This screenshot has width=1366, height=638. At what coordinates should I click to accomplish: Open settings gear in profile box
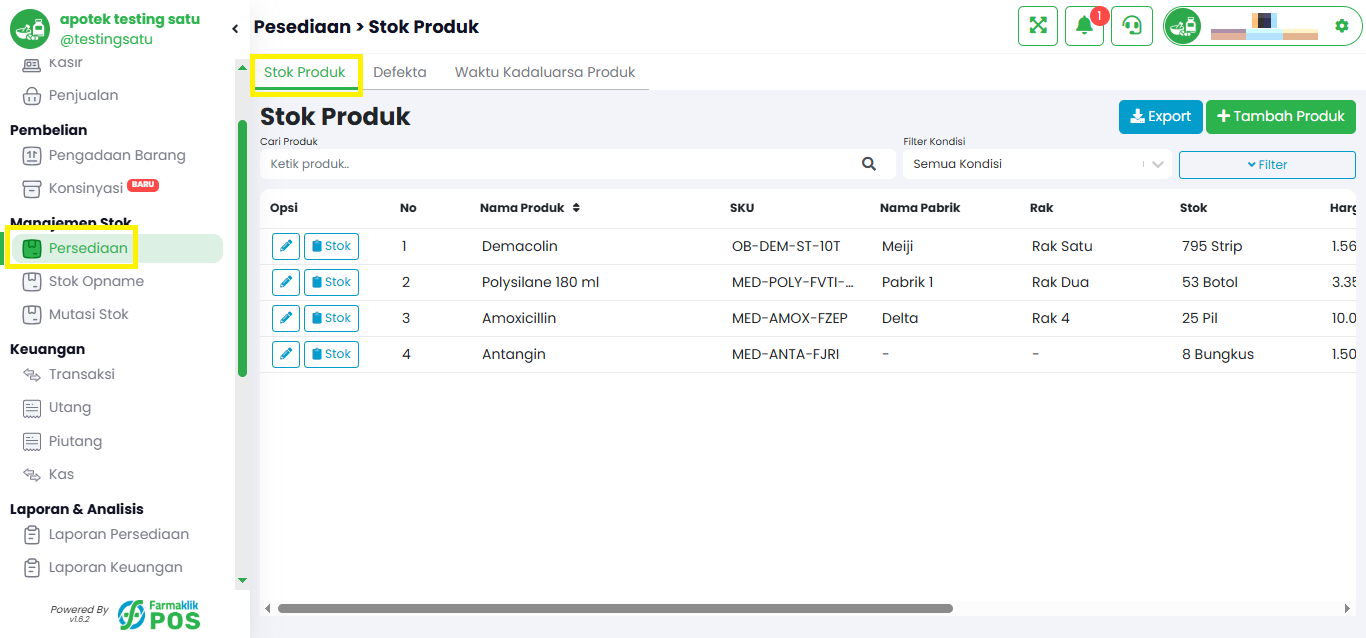(x=1342, y=26)
